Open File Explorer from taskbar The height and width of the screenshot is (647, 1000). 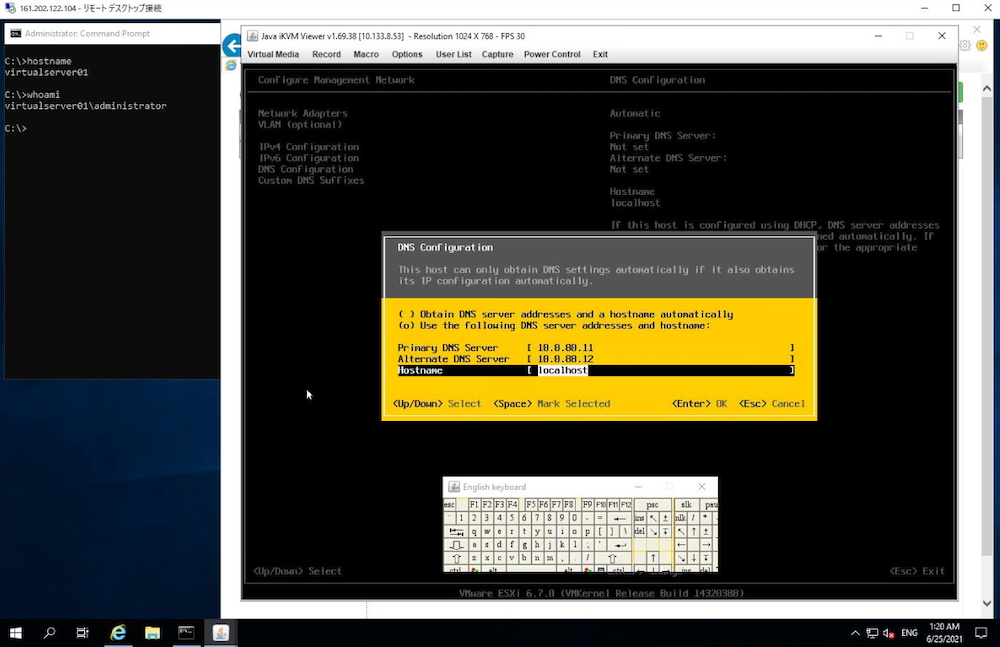(152, 633)
